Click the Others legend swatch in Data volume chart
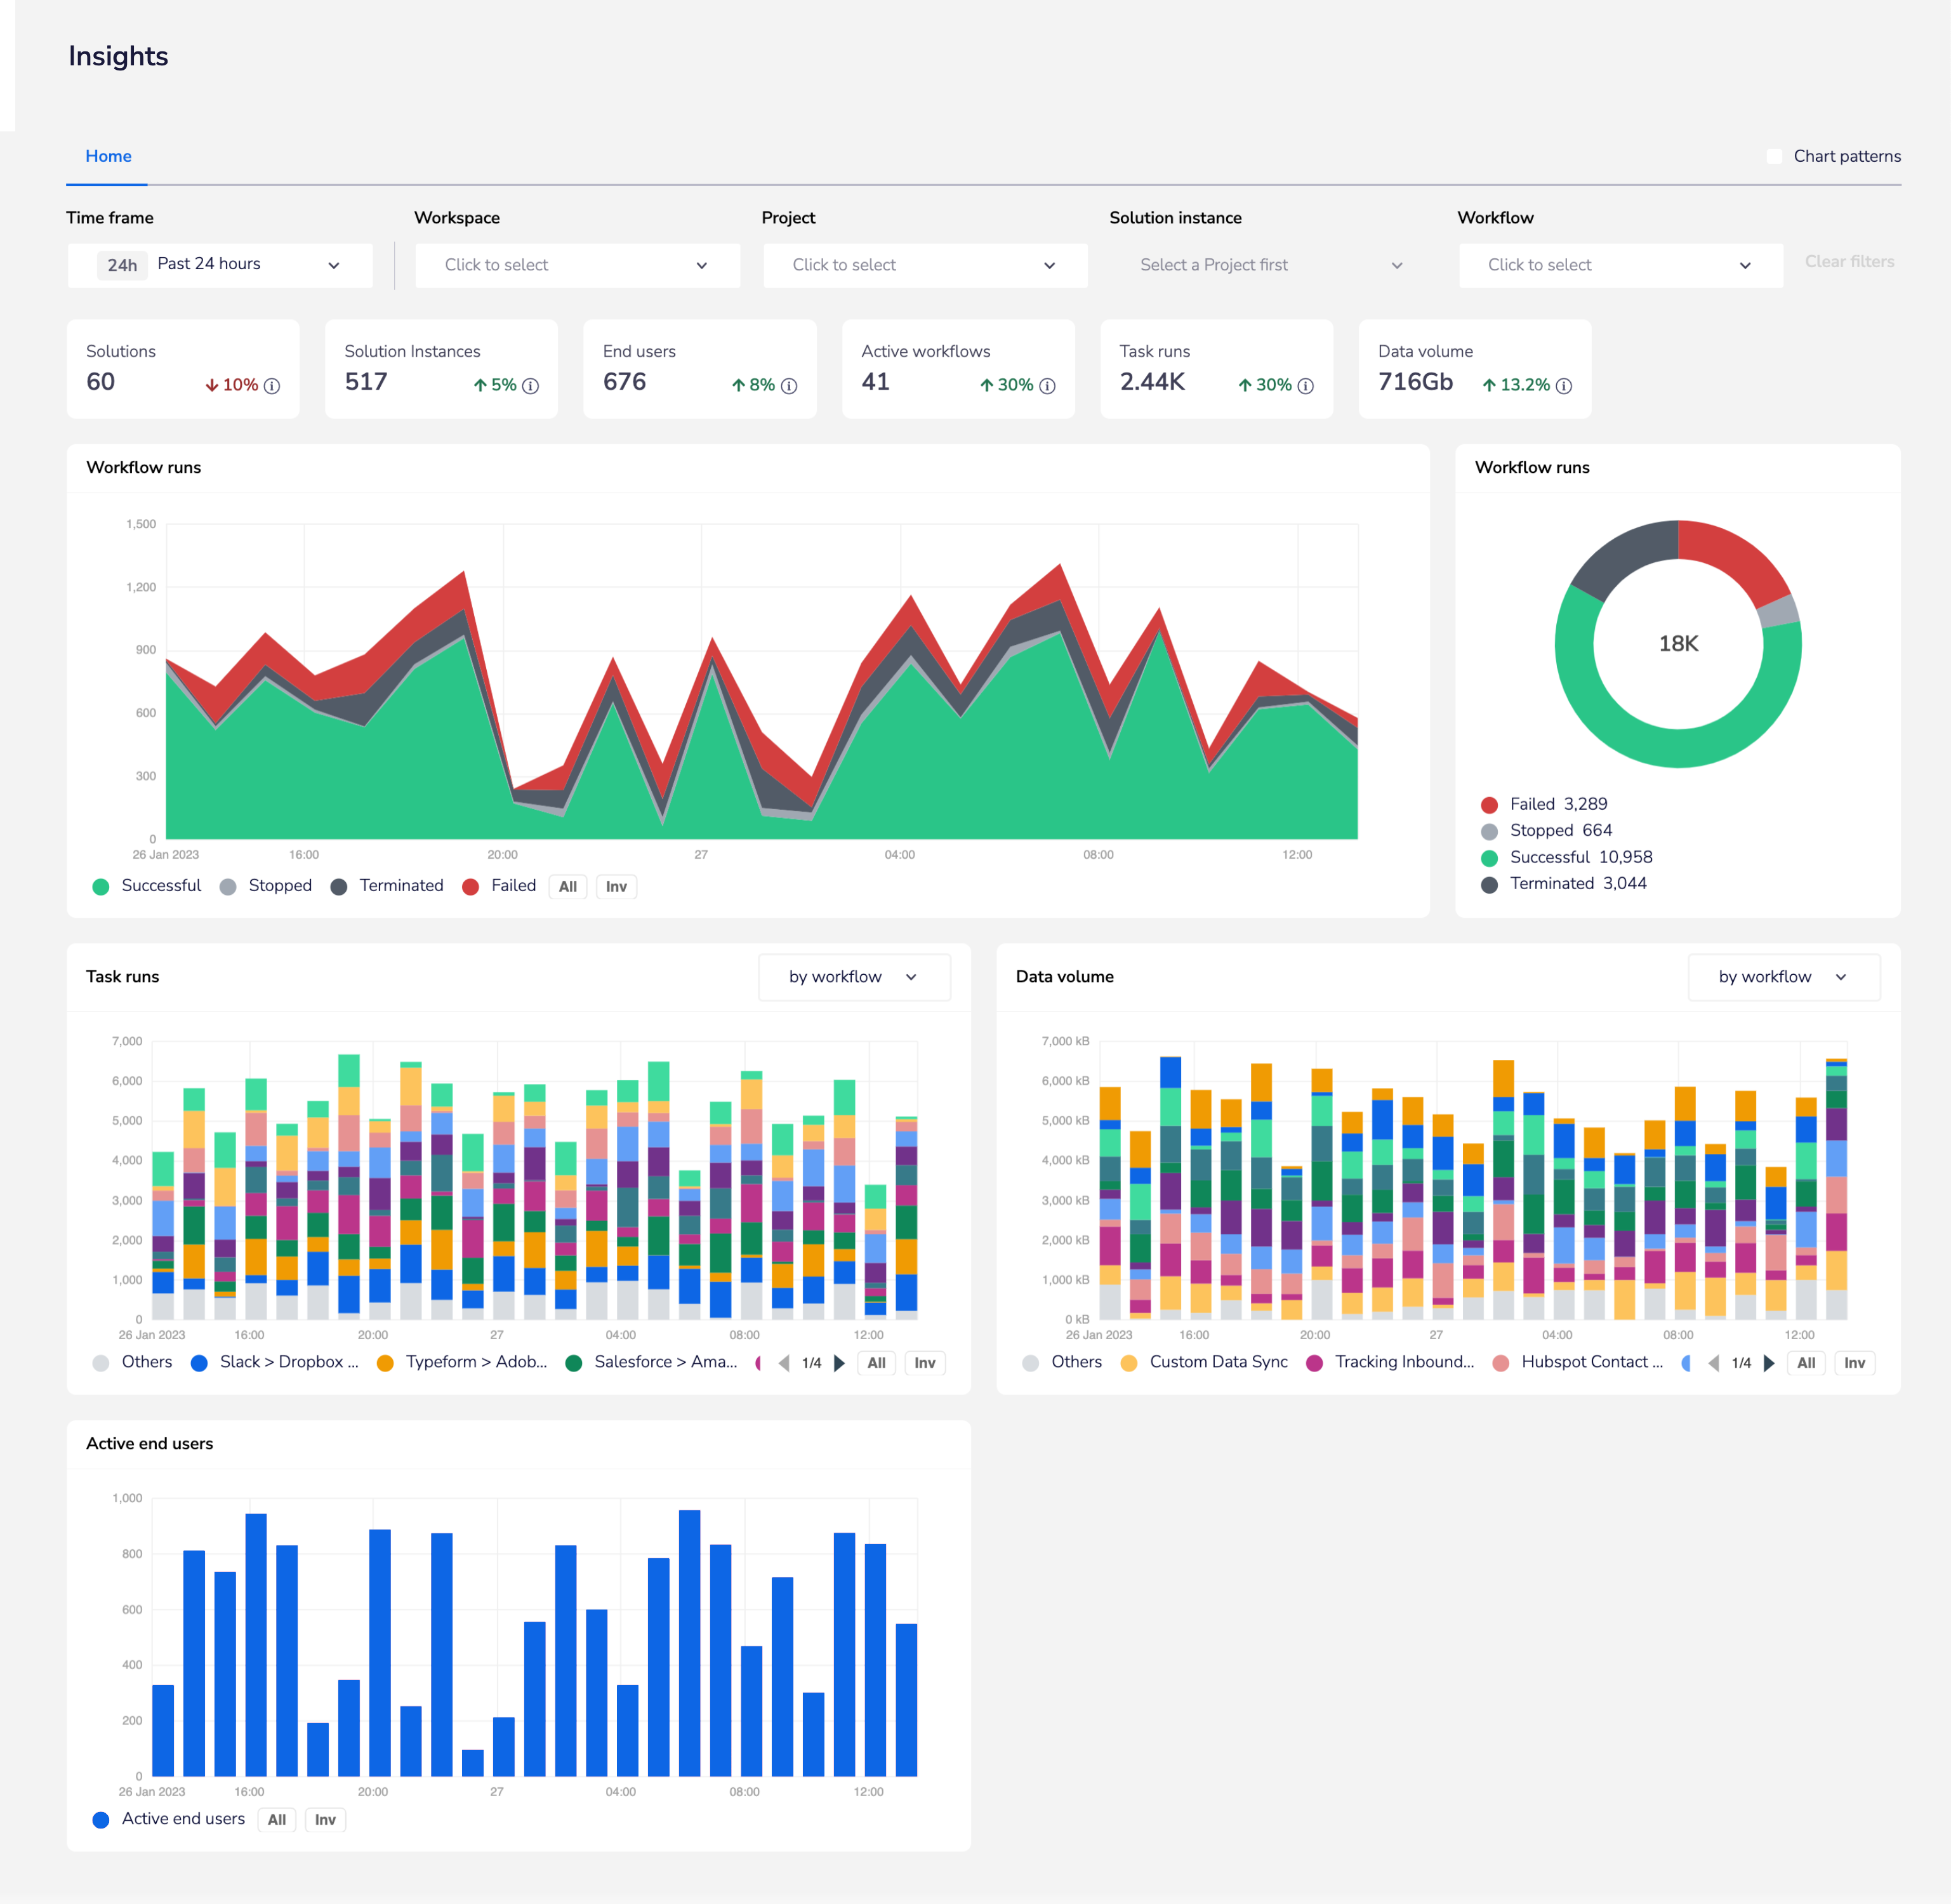The image size is (1951, 1904). point(1030,1362)
